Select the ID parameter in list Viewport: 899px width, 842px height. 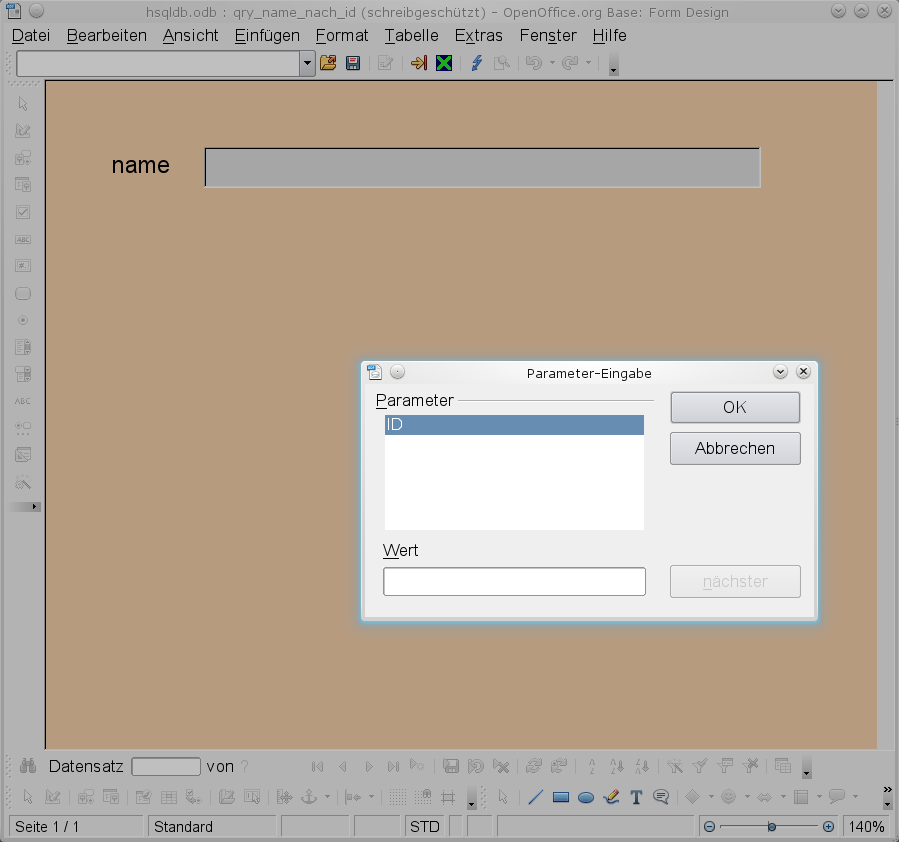click(x=514, y=425)
